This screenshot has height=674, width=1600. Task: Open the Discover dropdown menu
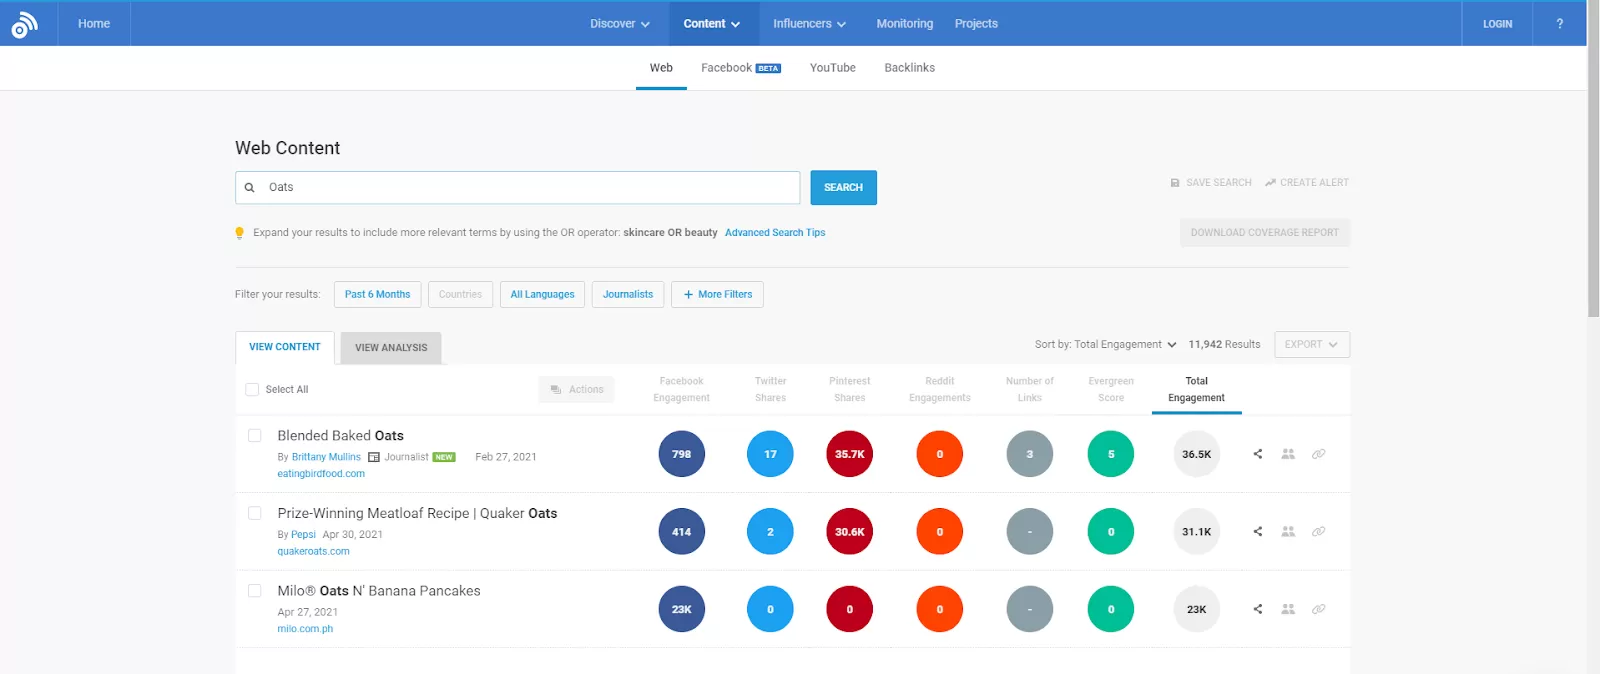point(620,24)
